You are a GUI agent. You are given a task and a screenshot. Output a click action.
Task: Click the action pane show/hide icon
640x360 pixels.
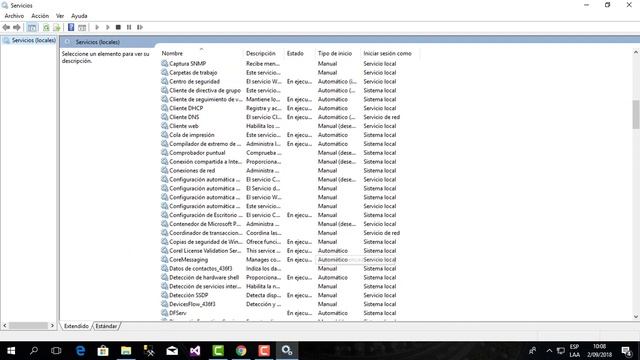[x=82, y=27]
